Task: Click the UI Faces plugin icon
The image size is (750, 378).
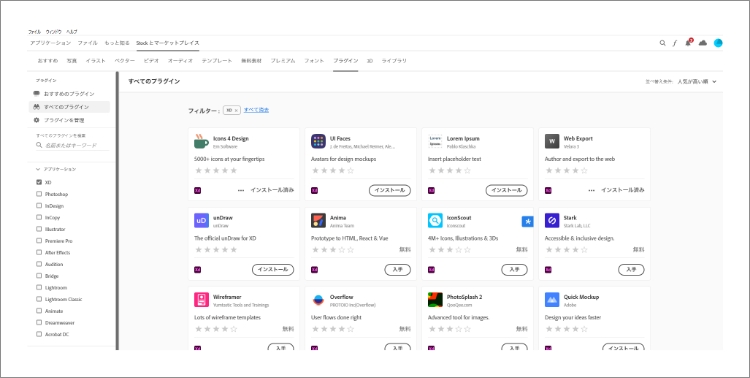Action: [x=318, y=141]
